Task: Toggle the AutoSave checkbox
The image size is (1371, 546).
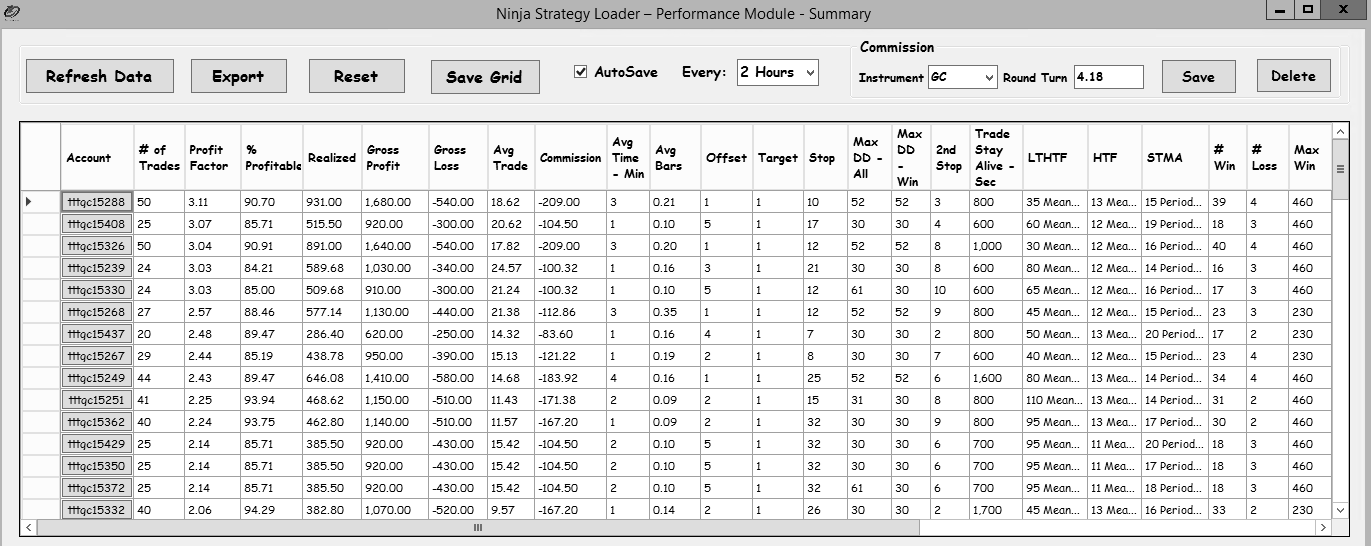Action: coord(581,72)
